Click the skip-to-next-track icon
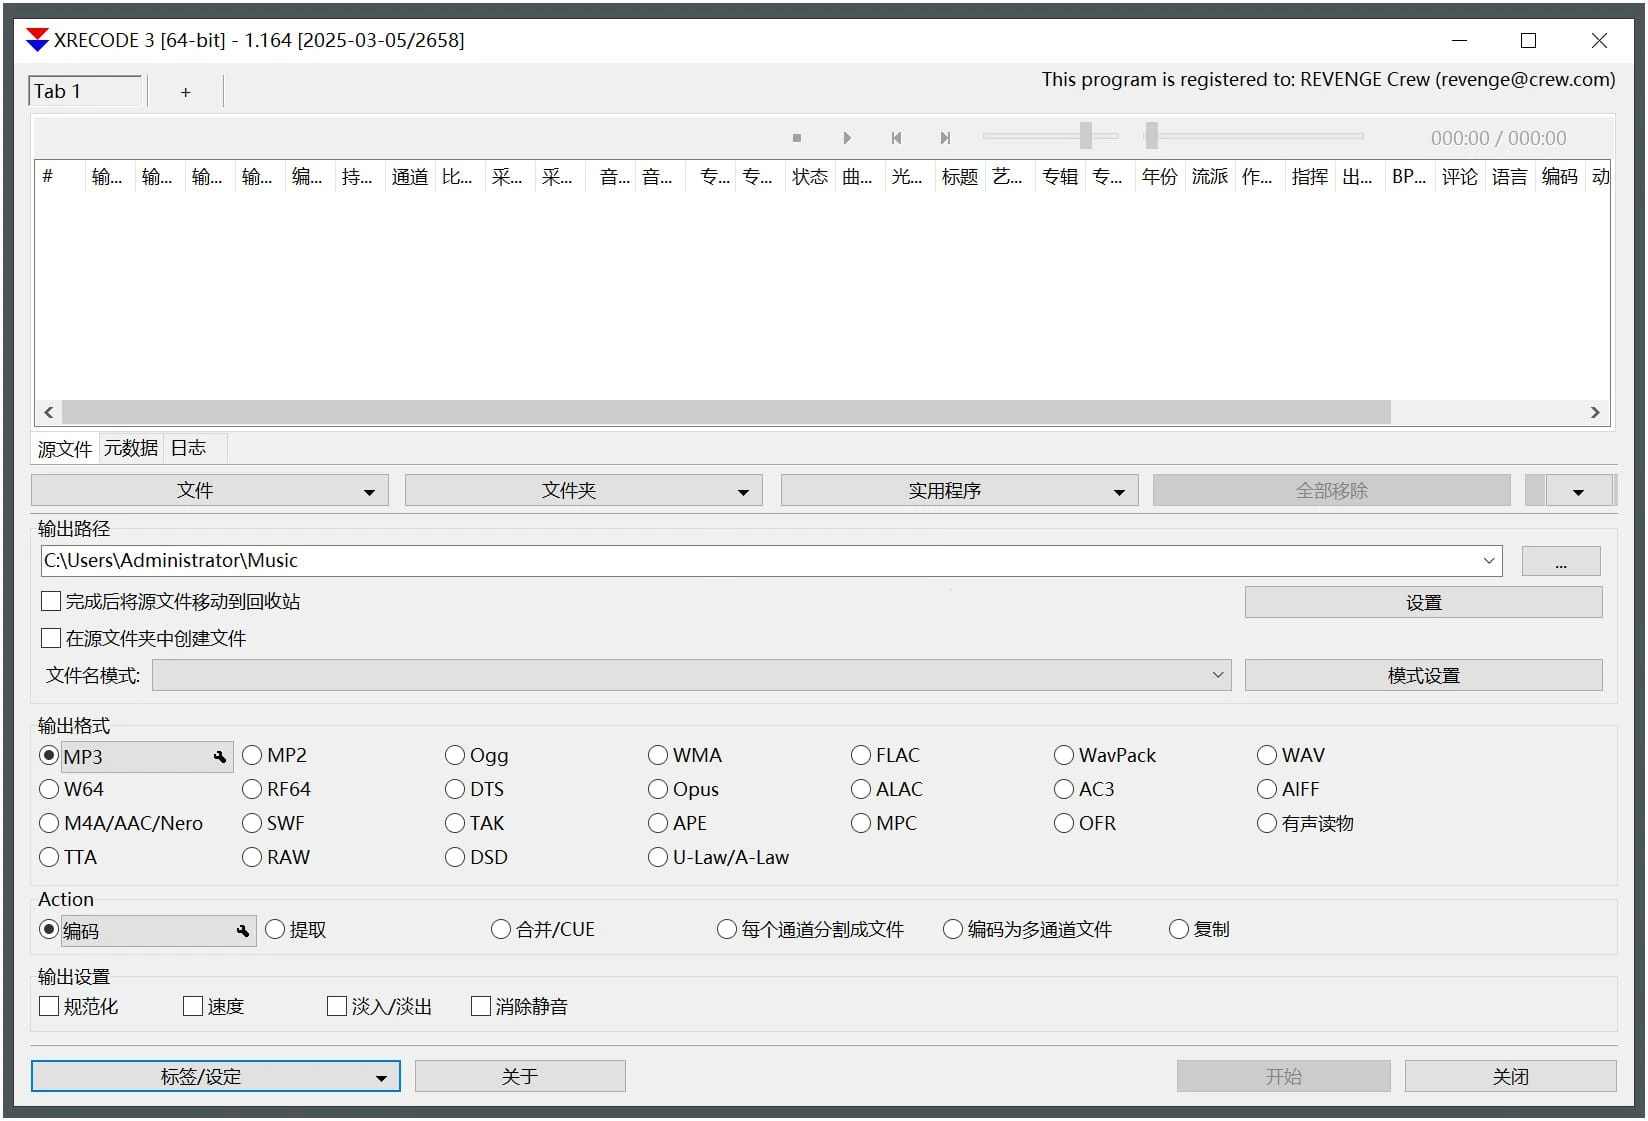The image size is (1648, 1121). click(x=944, y=138)
